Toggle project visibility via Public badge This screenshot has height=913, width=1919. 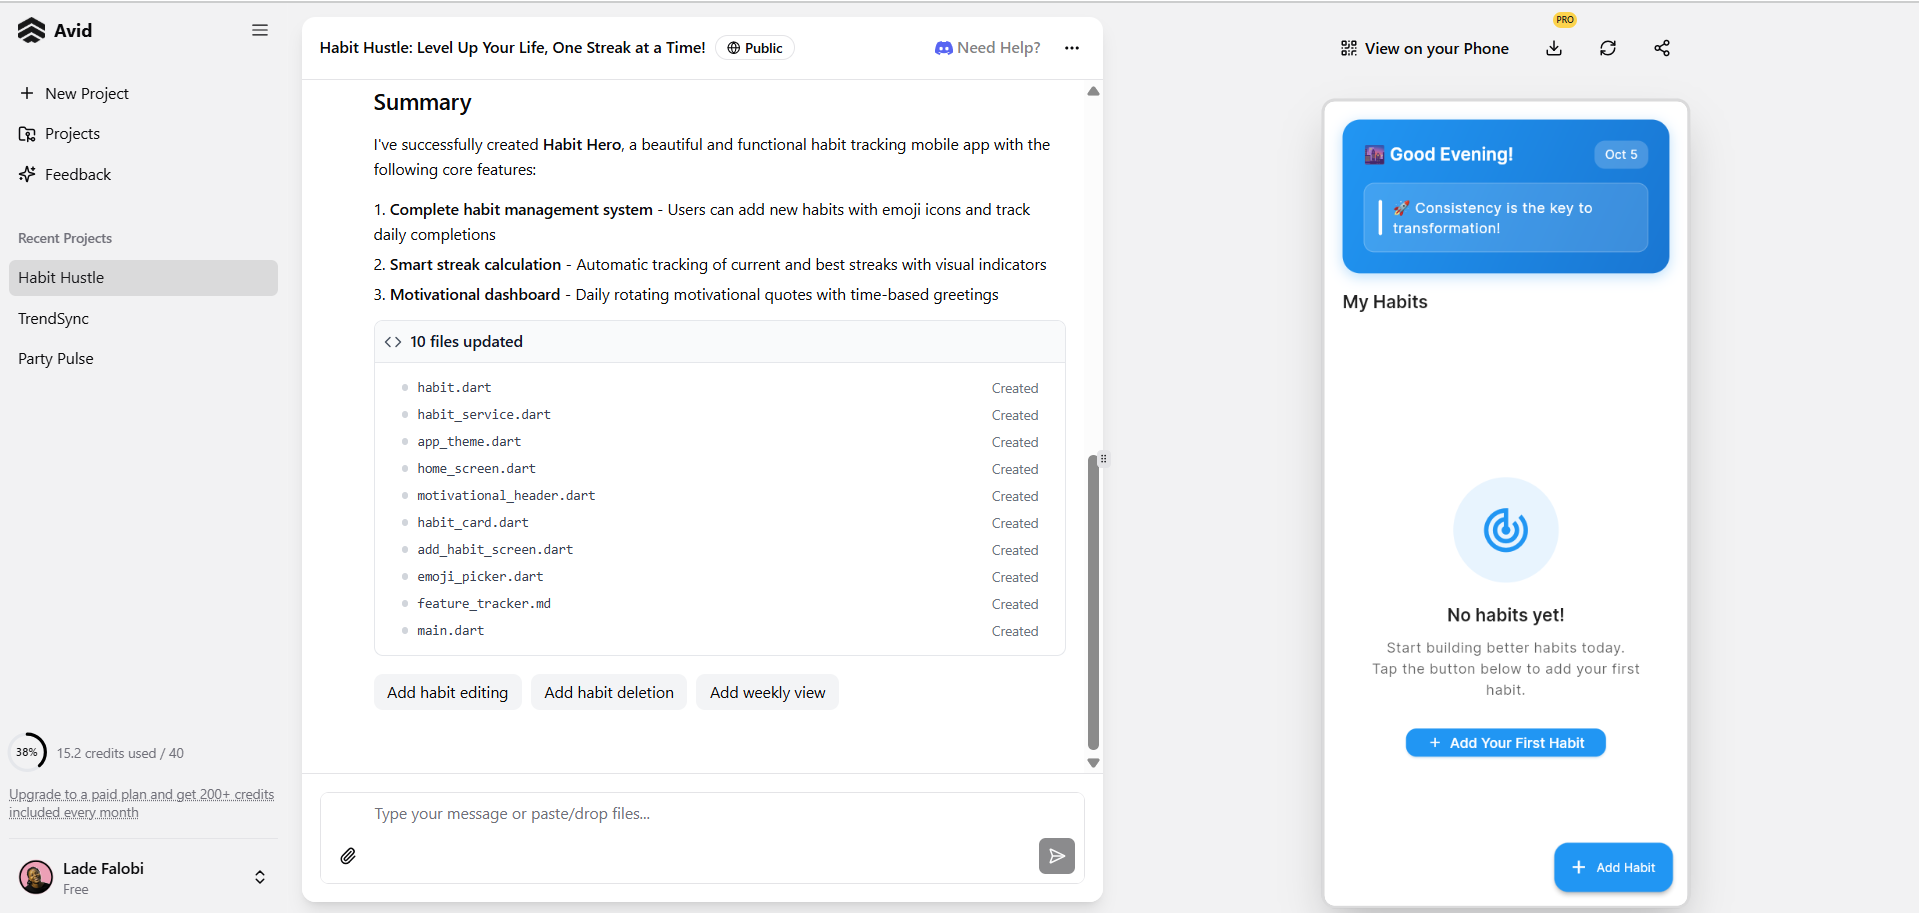click(x=755, y=48)
